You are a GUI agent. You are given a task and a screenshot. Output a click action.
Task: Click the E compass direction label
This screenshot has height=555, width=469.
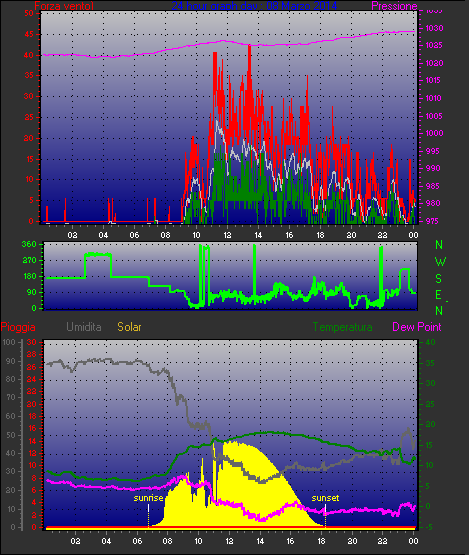pyautogui.click(x=439, y=295)
